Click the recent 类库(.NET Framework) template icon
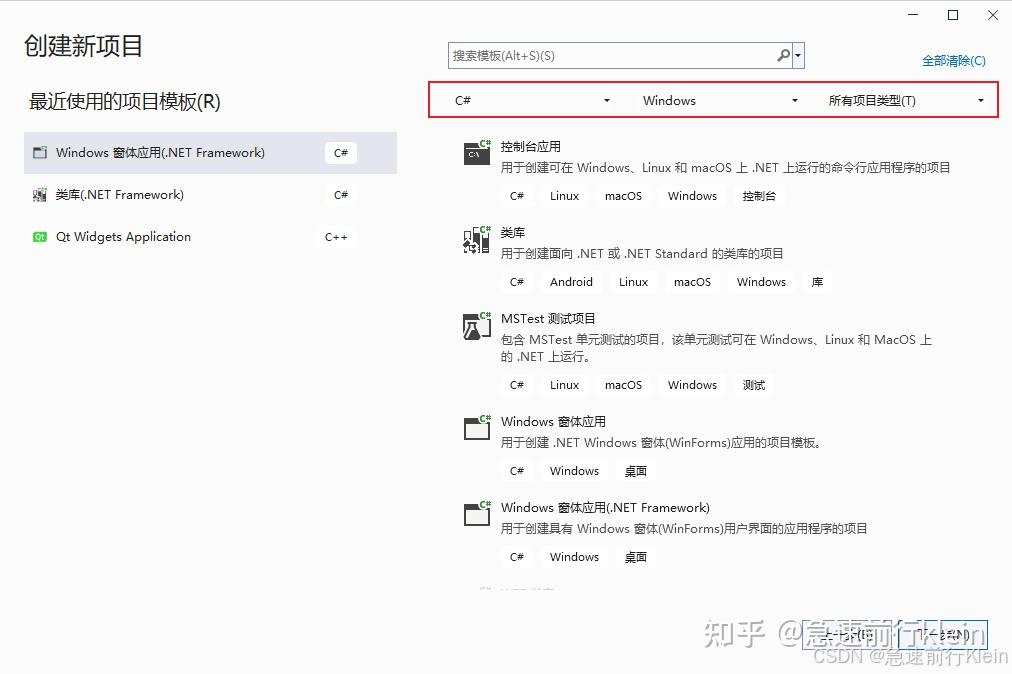Viewport: 1012px width, 674px height. (x=40, y=195)
